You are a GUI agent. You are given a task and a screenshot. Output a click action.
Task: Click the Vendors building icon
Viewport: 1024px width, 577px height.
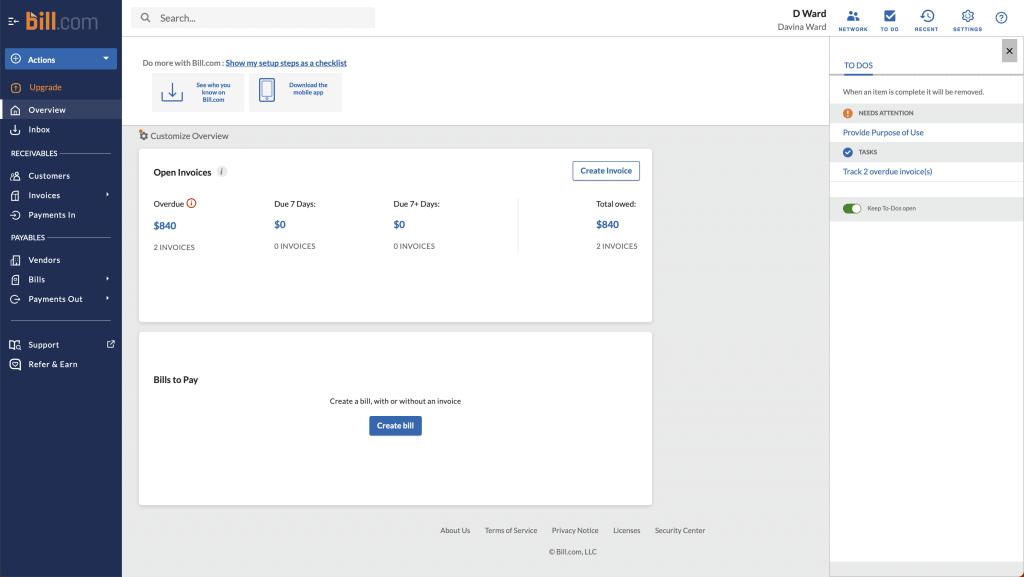pos(16,260)
